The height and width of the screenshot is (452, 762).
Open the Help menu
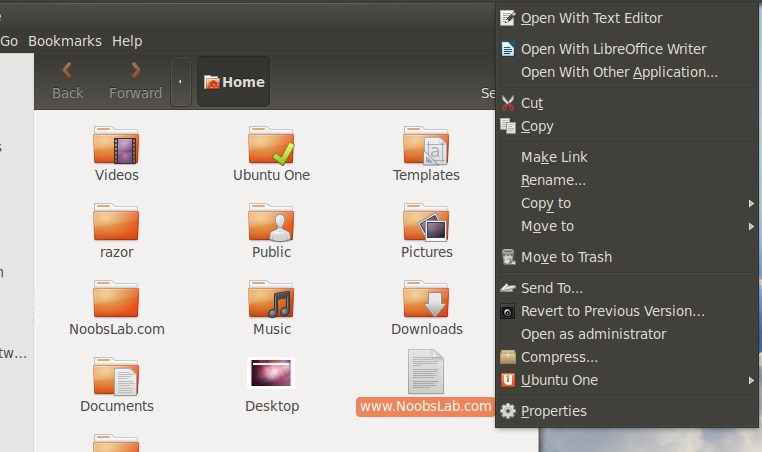tap(127, 41)
